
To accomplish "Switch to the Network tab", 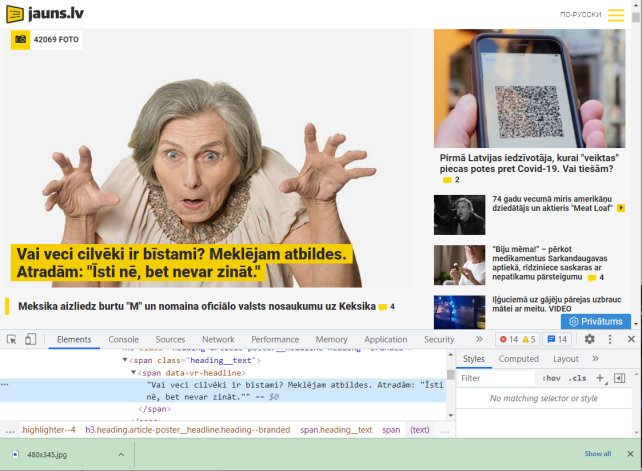I will tap(218, 339).
